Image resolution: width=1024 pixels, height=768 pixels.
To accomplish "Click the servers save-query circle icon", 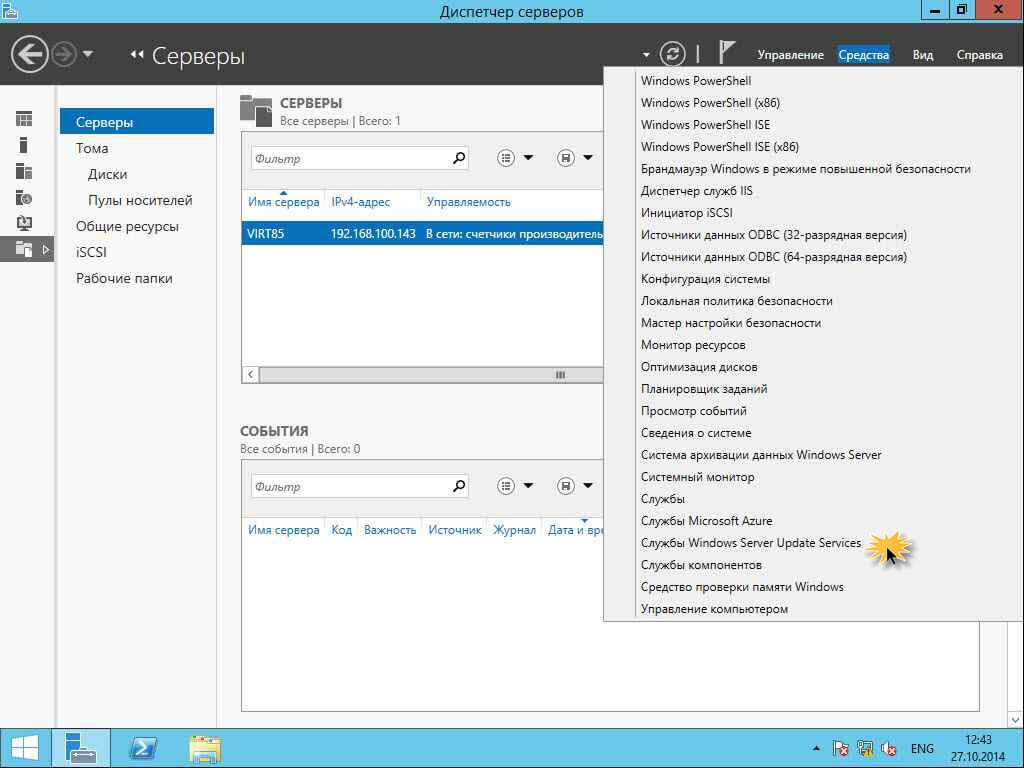I will tap(566, 157).
